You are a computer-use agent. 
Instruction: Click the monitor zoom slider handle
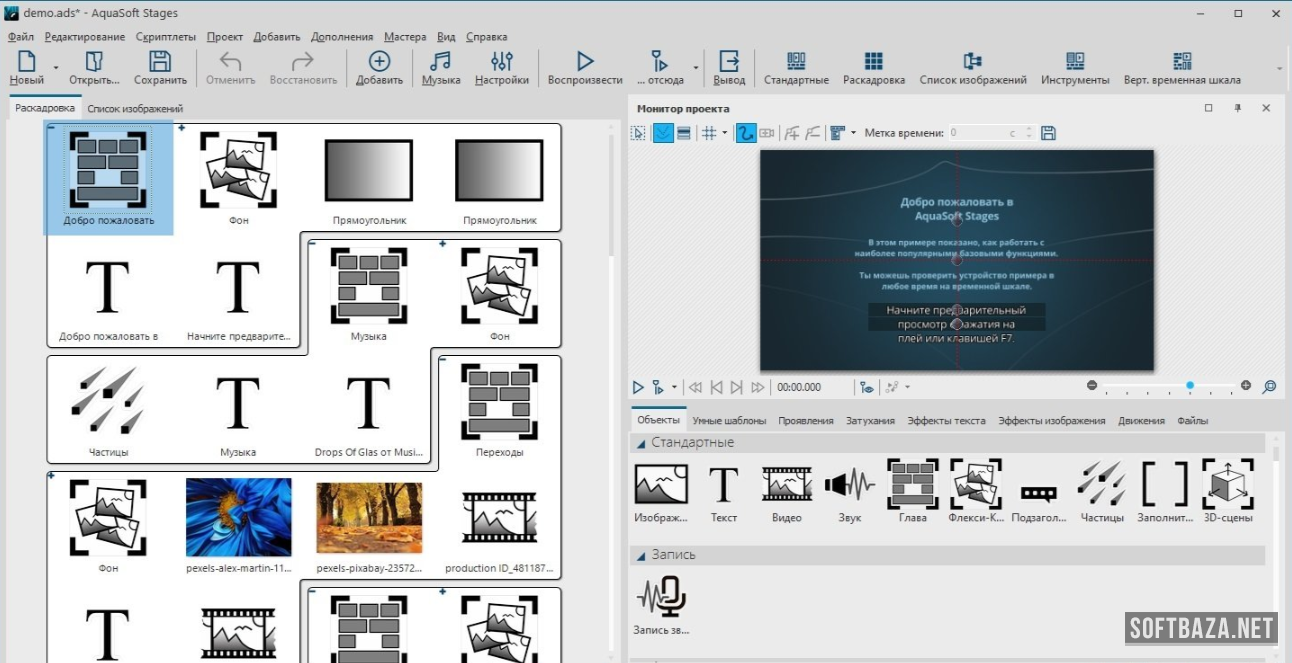tap(1190, 386)
